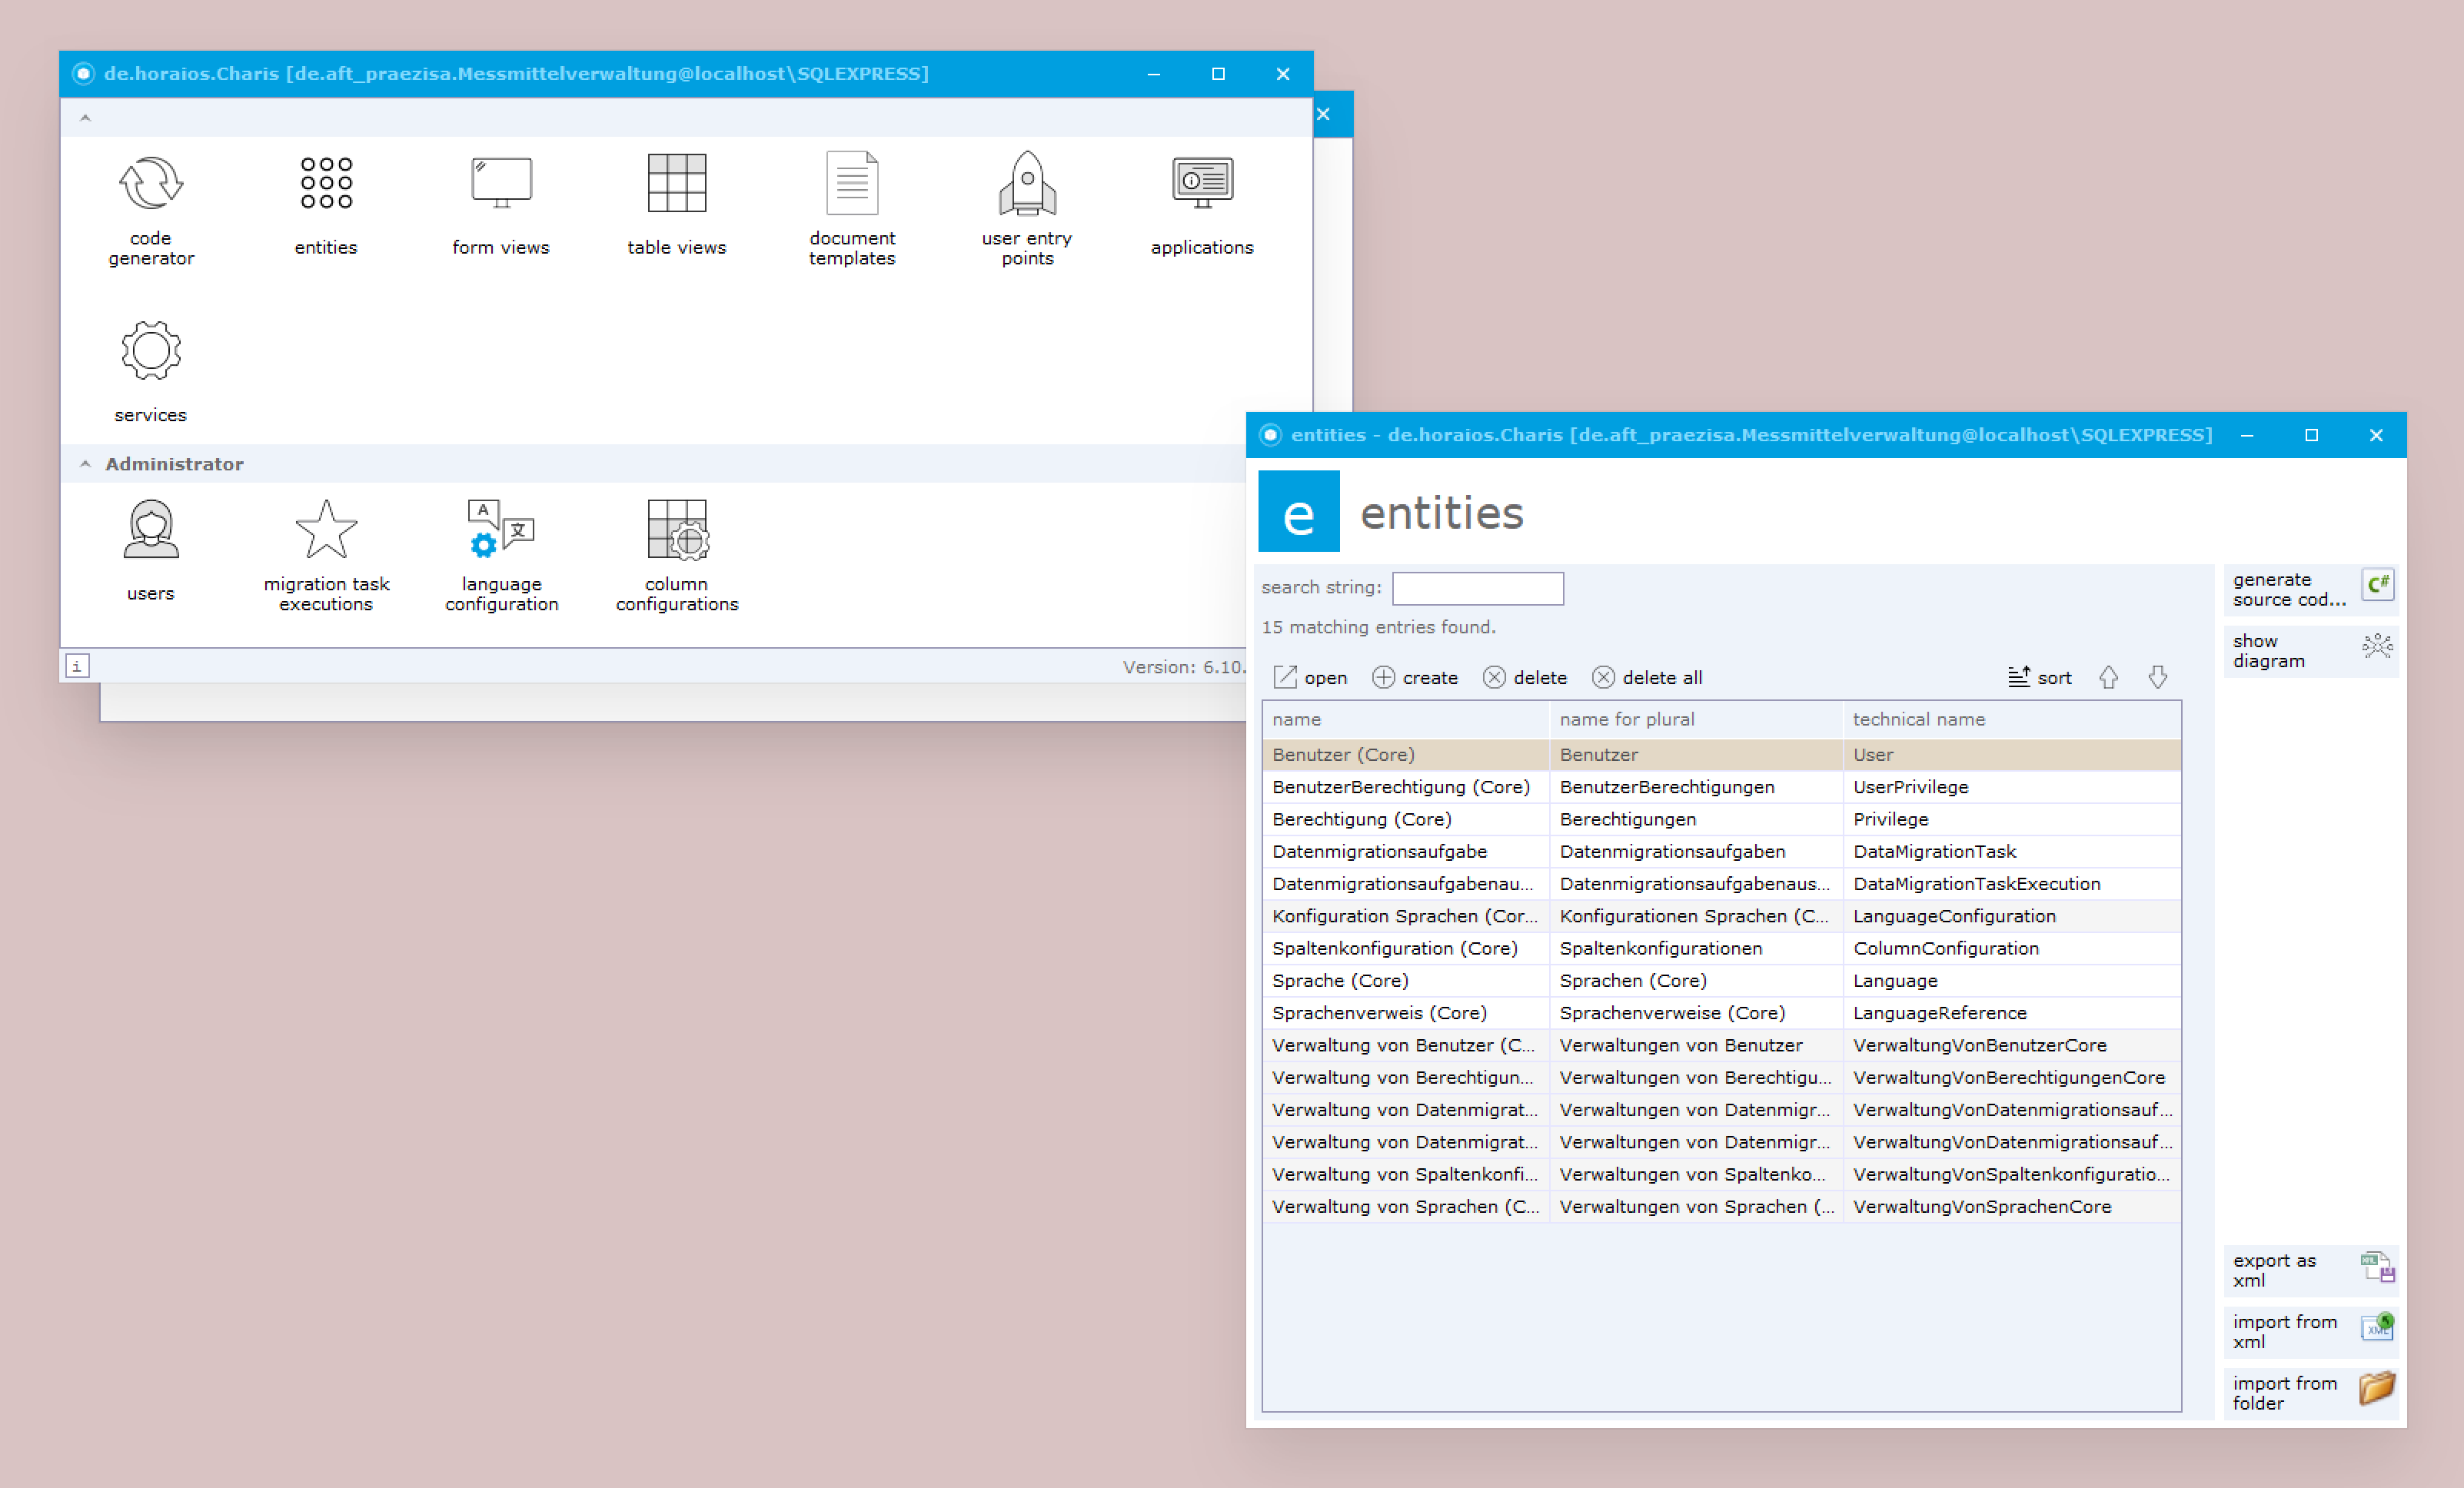Select the Sprachenverweis (Core) row
2464x1488 pixels.
(x=1721, y=1013)
